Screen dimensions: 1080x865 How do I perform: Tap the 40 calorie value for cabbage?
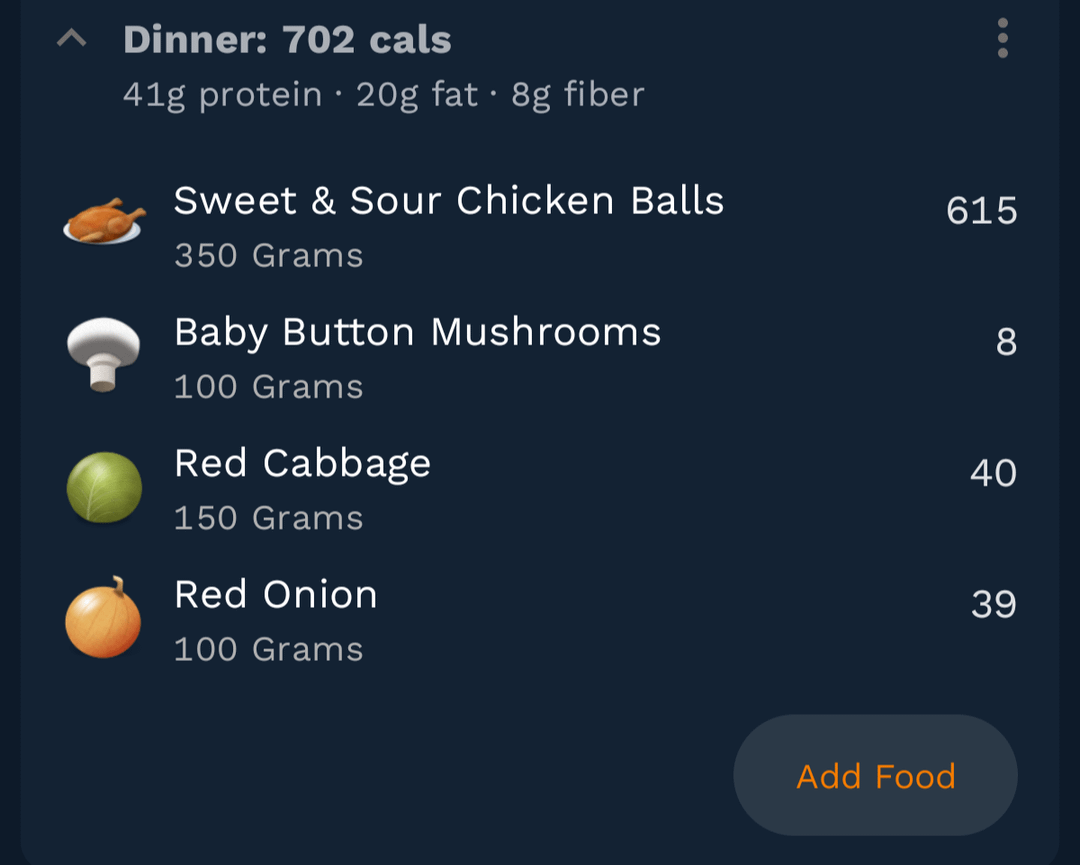pyautogui.click(x=993, y=473)
